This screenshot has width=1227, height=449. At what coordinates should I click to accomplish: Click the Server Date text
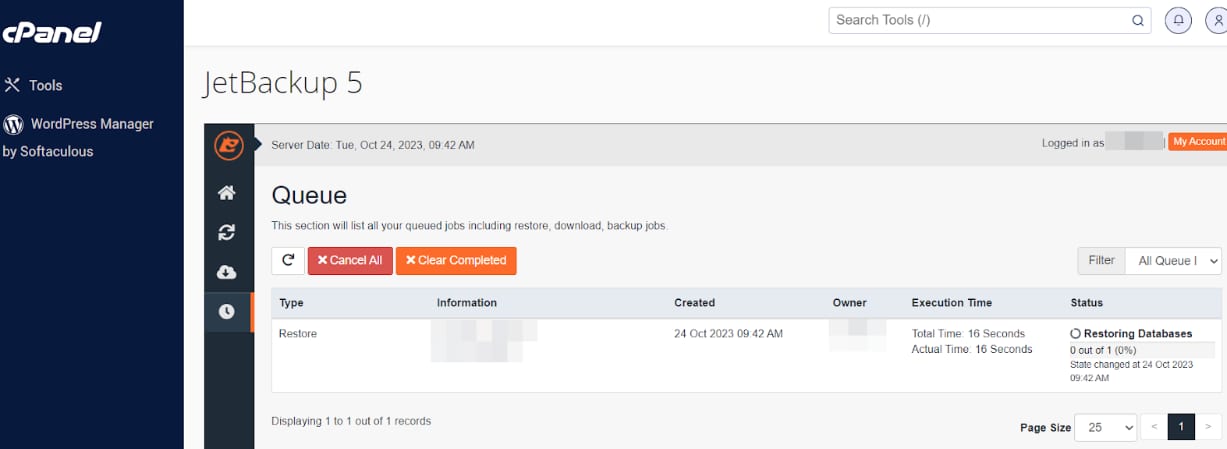373,145
